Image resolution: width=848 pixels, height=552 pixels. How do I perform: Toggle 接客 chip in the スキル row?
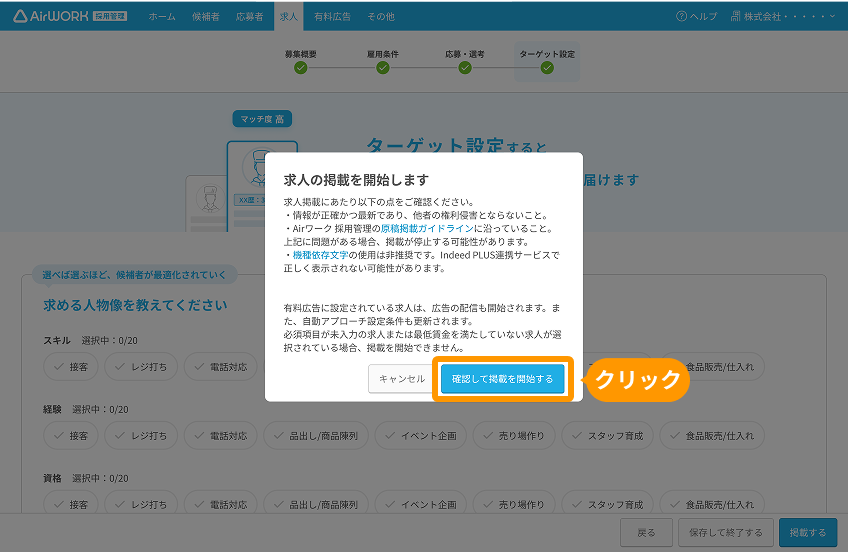point(71,367)
